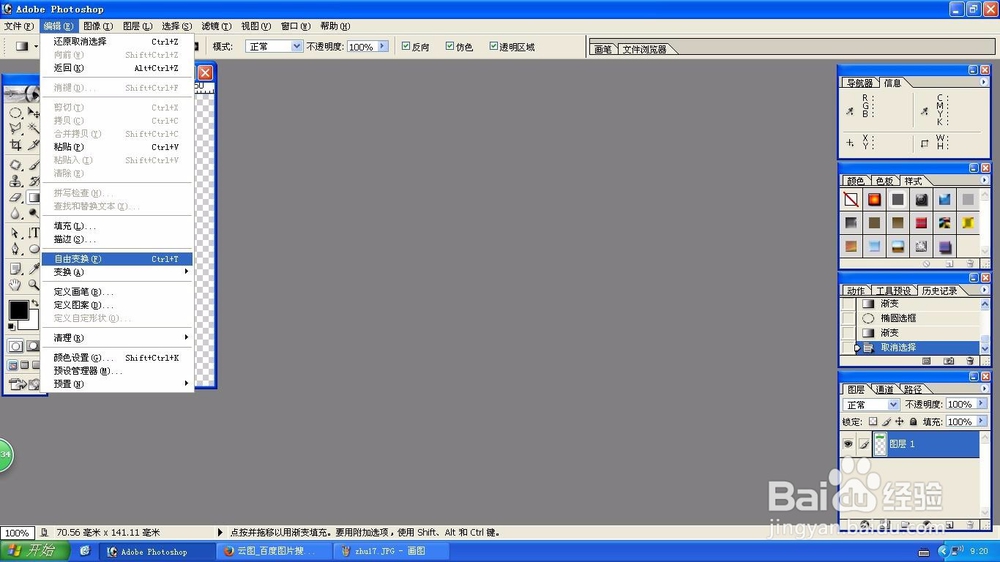Select the path selection arrow tool

pos(15,233)
